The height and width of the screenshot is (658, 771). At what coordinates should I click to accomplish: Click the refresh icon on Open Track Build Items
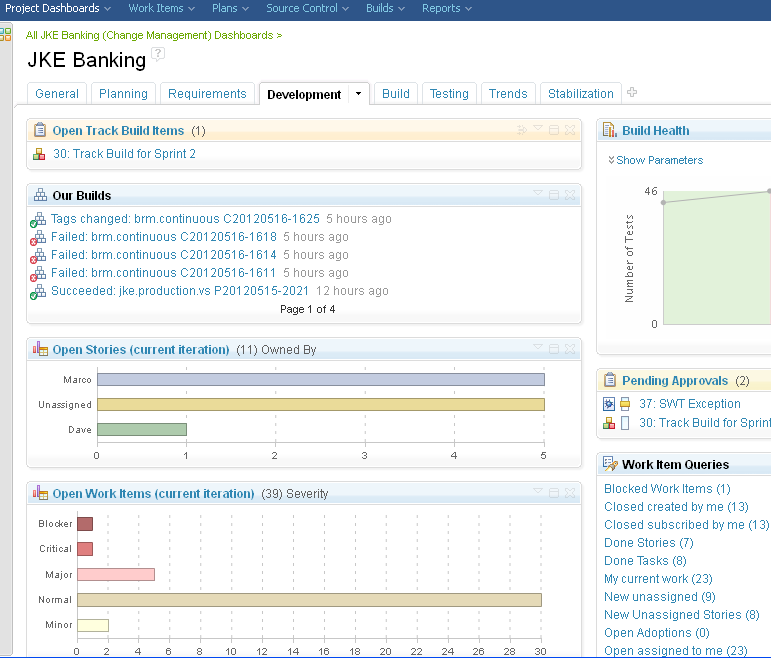click(521, 130)
